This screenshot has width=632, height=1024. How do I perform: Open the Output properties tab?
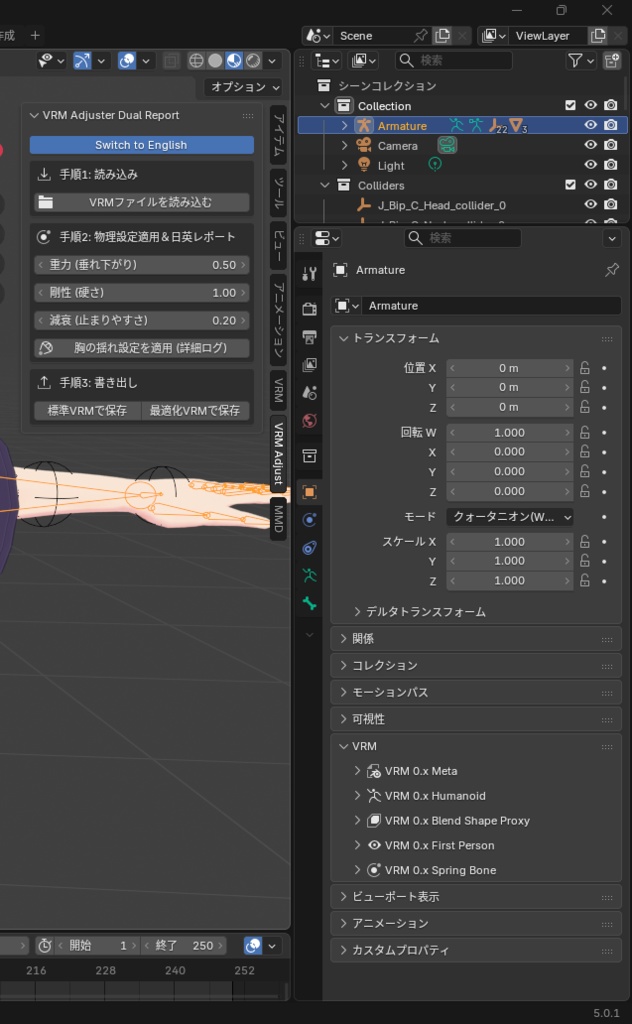tap(309, 337)
